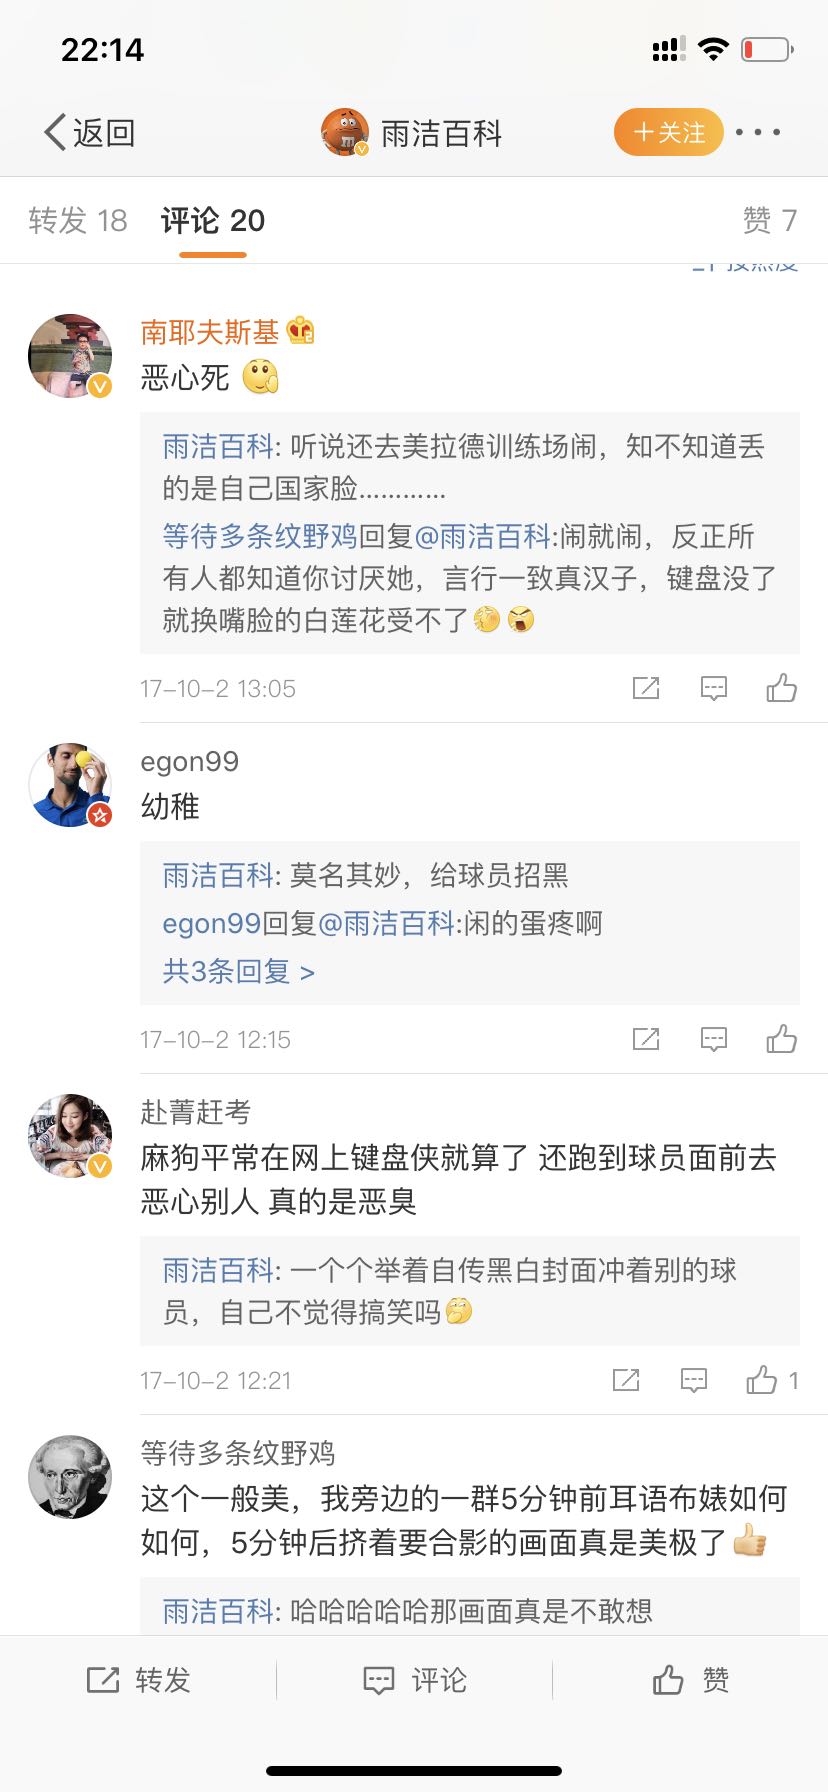The width and height of the screenshot is (828, 1792).
Task: Repost egon99's comment using share icon
Action: point(646,1040)
